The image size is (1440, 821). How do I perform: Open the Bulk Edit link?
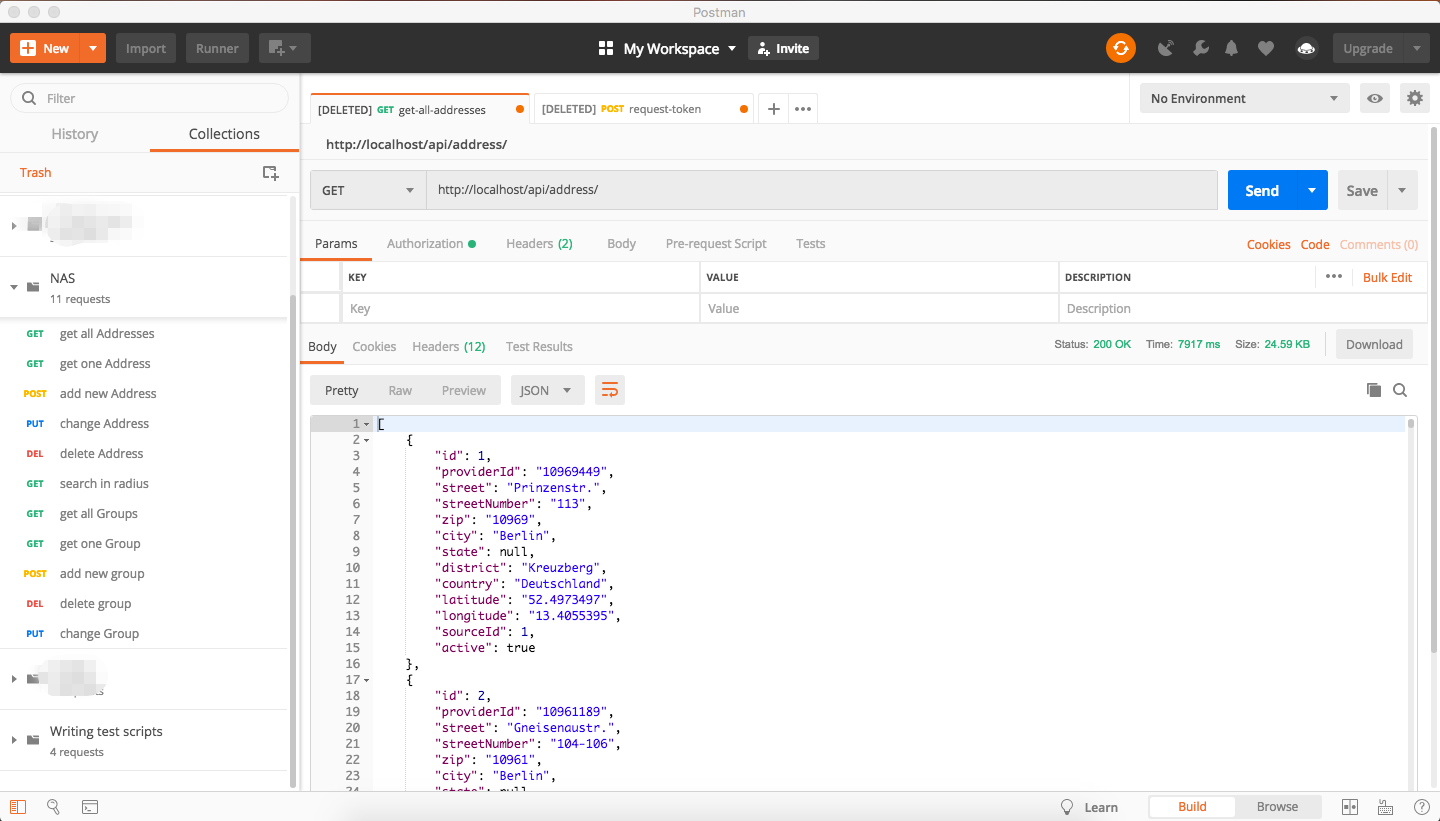(1388, 277)
